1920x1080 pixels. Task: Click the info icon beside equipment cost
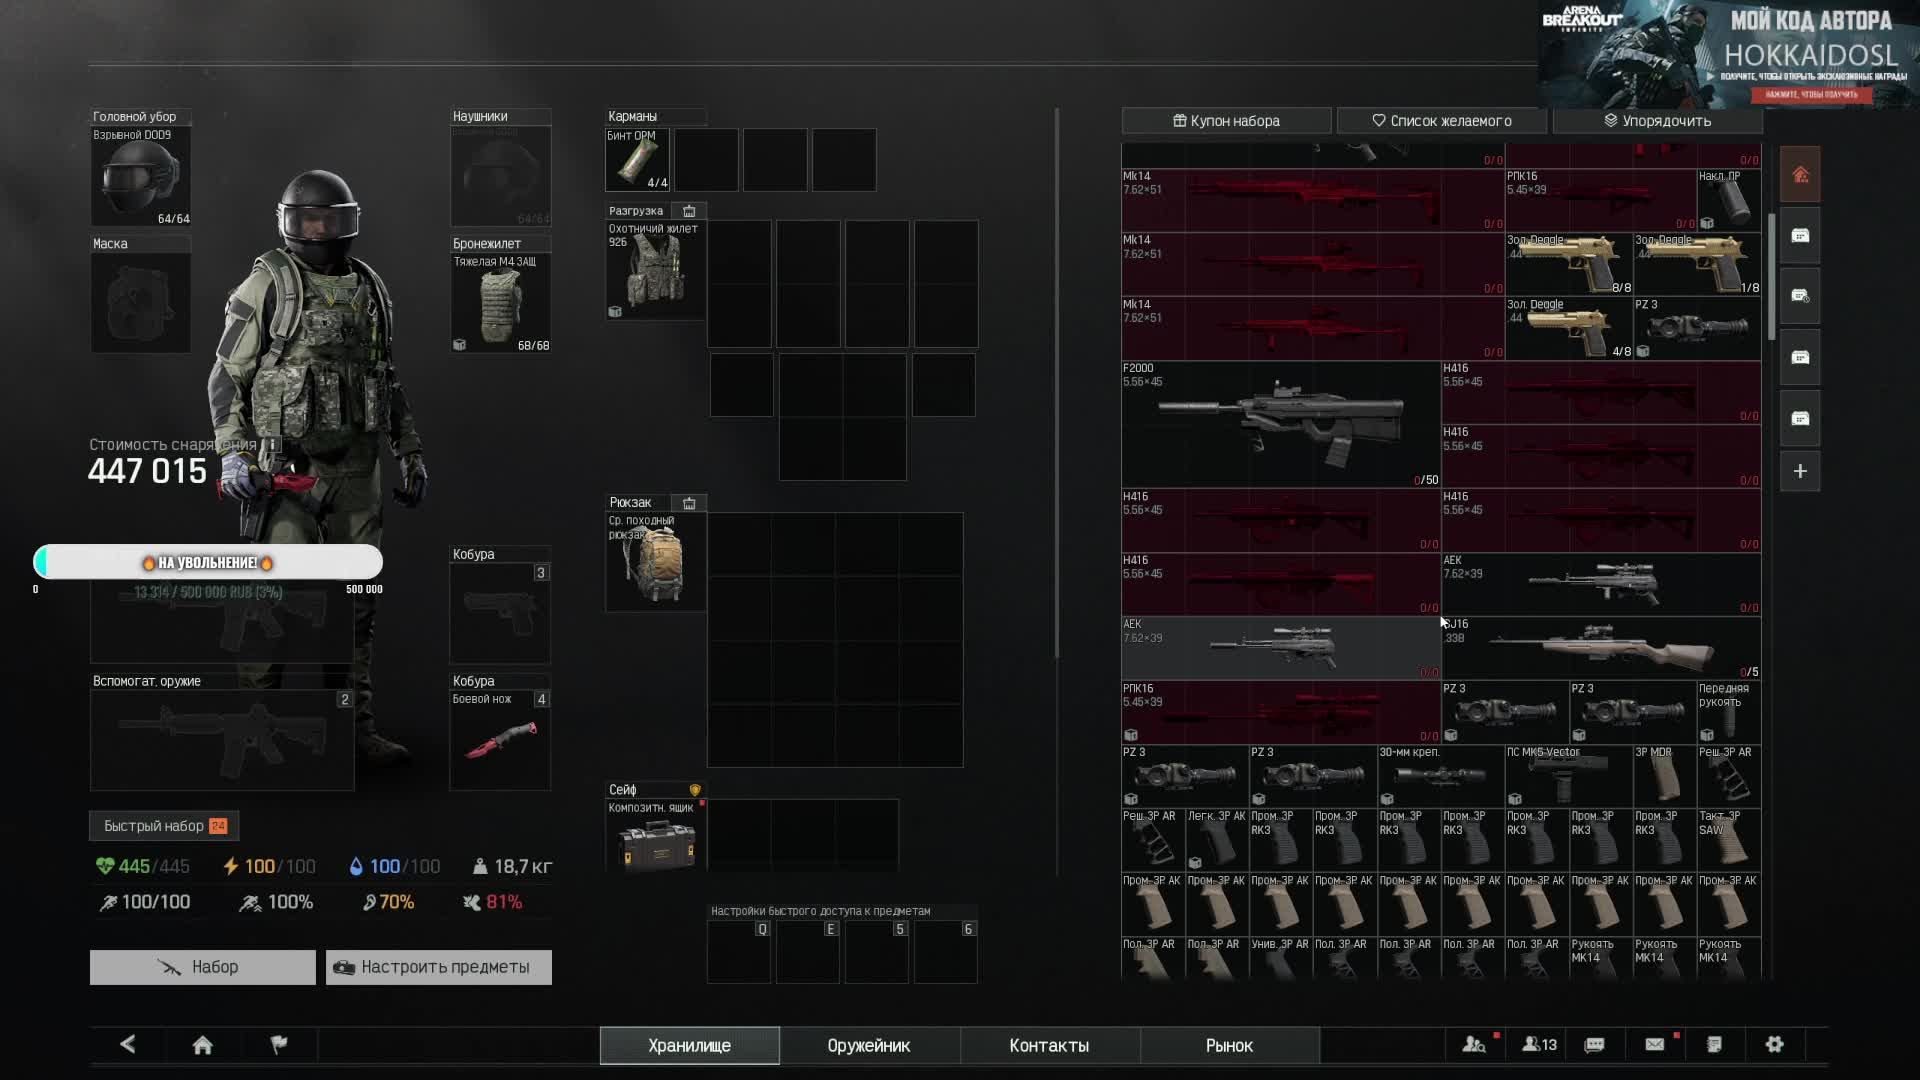[x=272, y=444]
